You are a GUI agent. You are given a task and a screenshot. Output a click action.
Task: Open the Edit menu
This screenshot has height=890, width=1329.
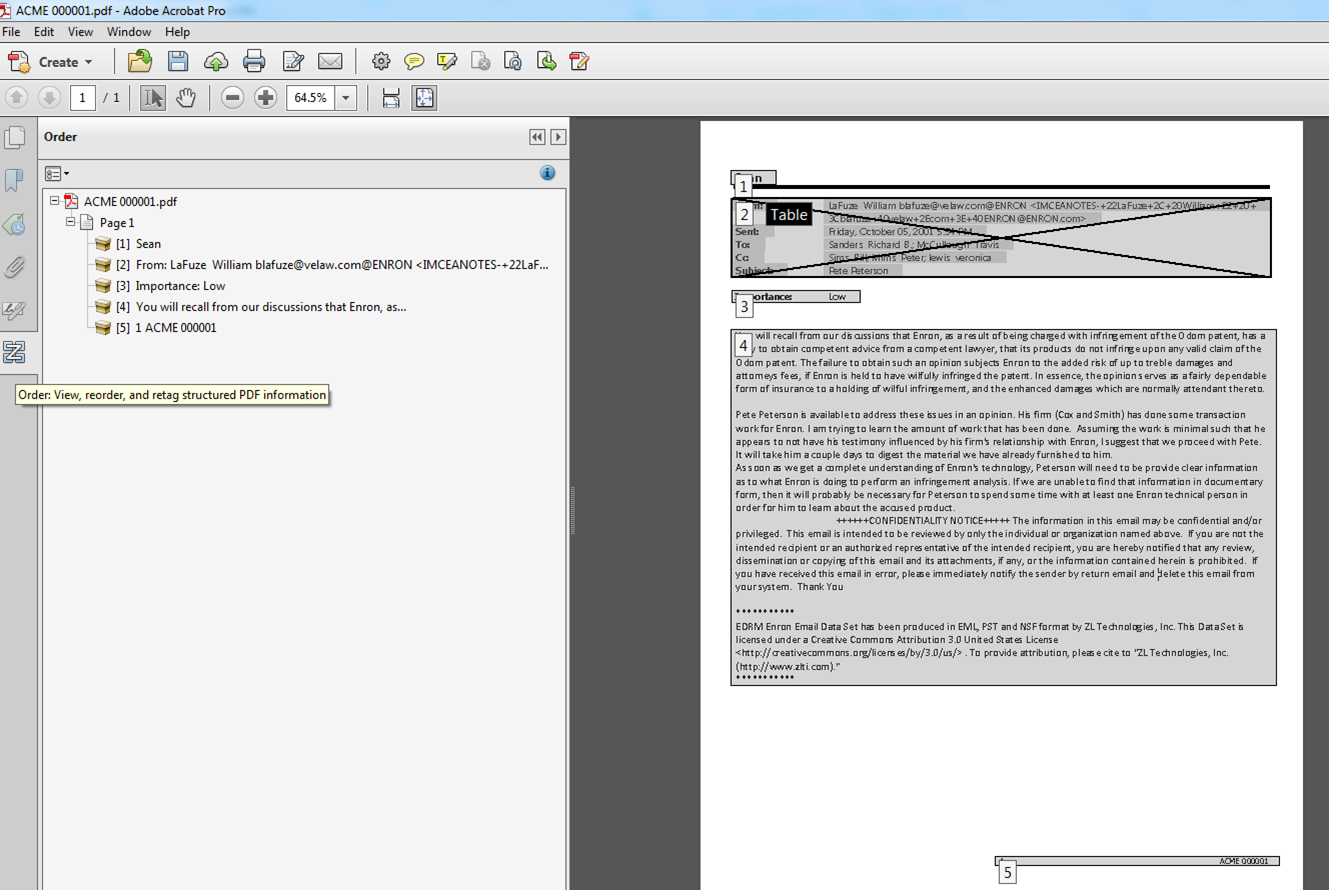pyautogui.click(x=44, y=32)
